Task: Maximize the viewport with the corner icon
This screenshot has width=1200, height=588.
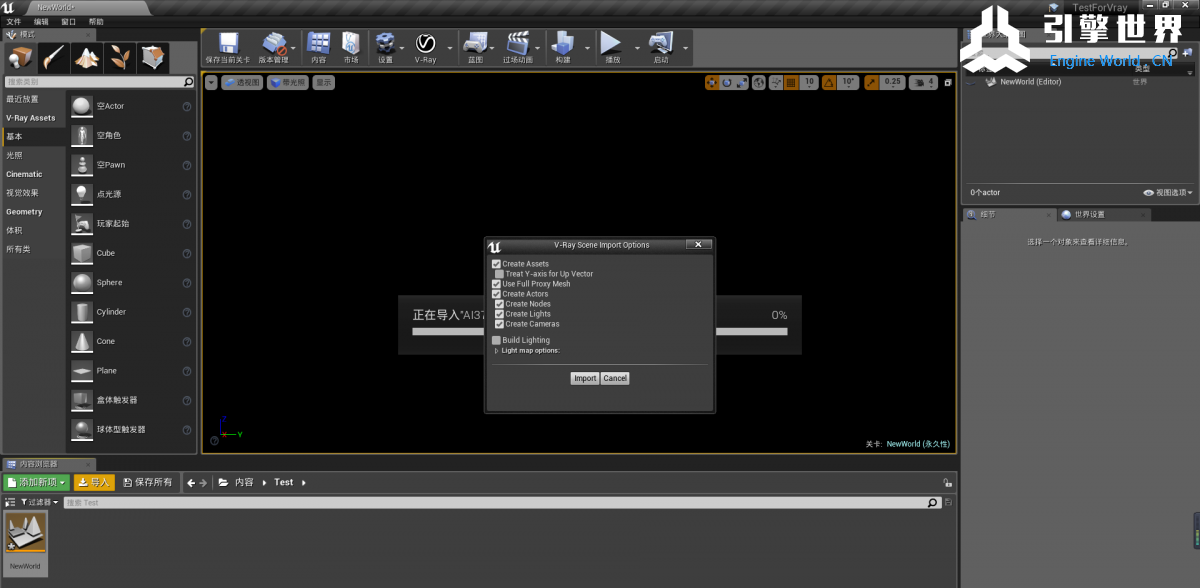Action: pyautogui.click(x=948, y=82)
